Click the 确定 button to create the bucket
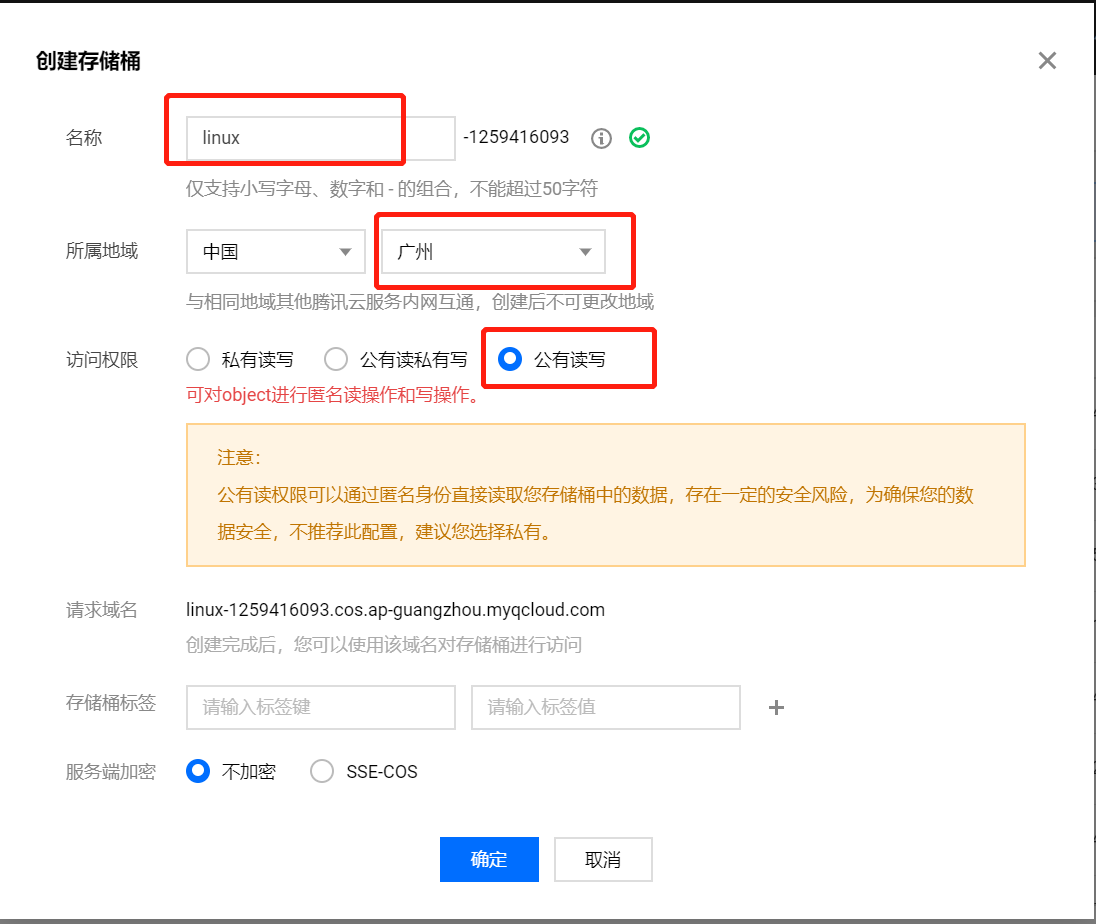 (x=489, y=859)
